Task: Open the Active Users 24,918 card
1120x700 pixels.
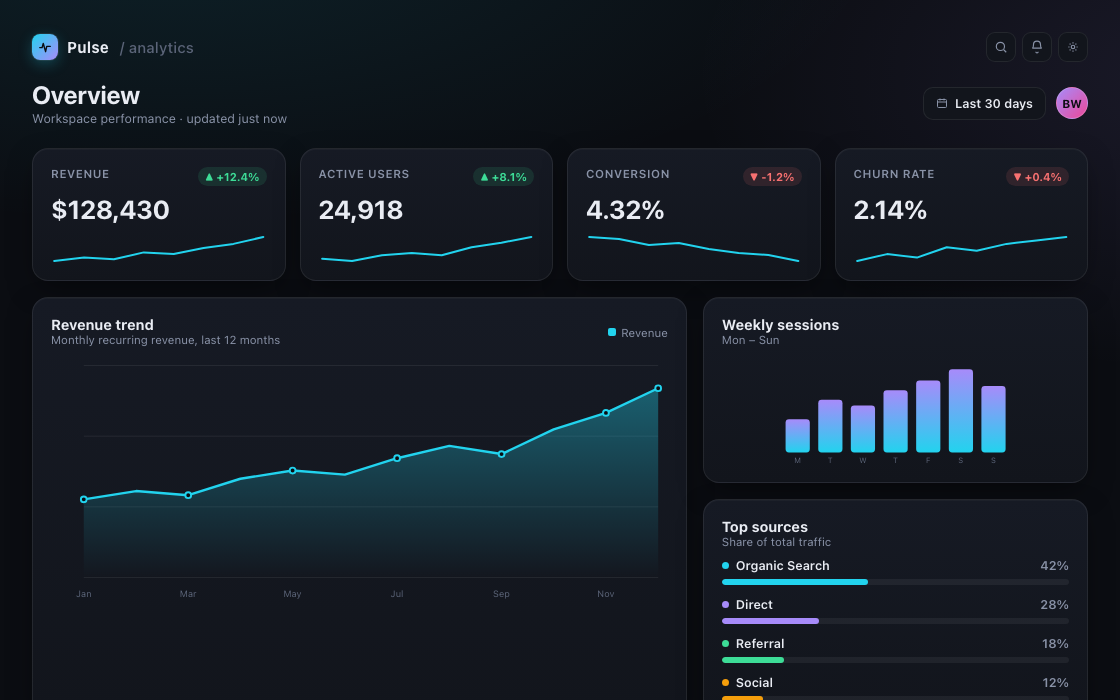Action: click(x=426, y=214)
